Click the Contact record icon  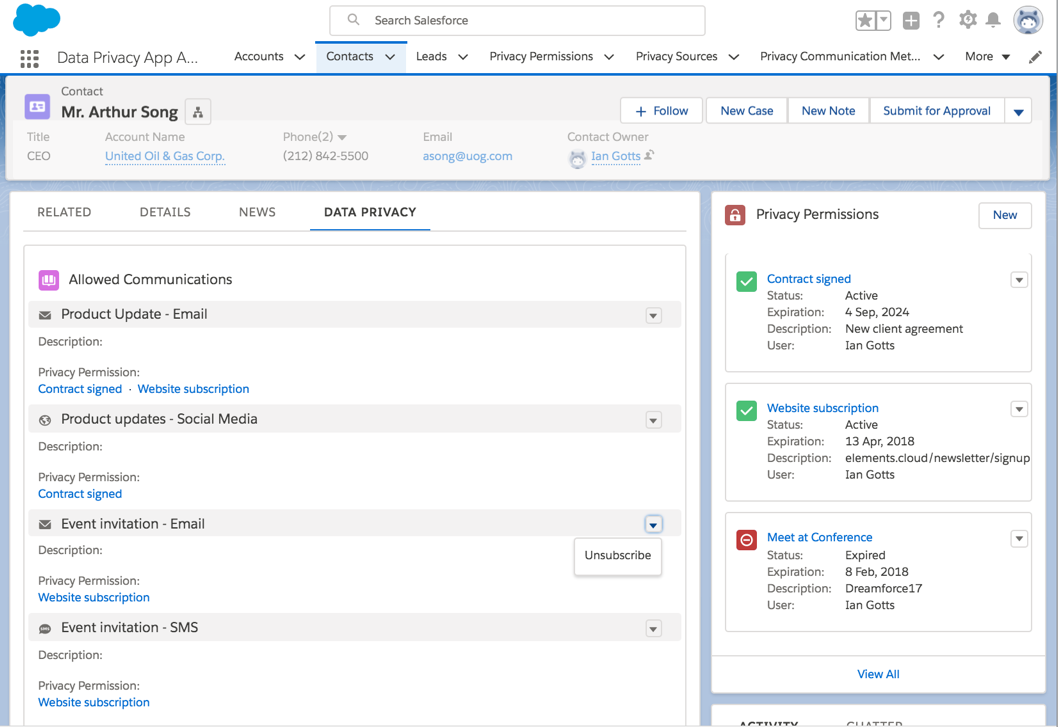pyautogui.click(x=37, y=106)
